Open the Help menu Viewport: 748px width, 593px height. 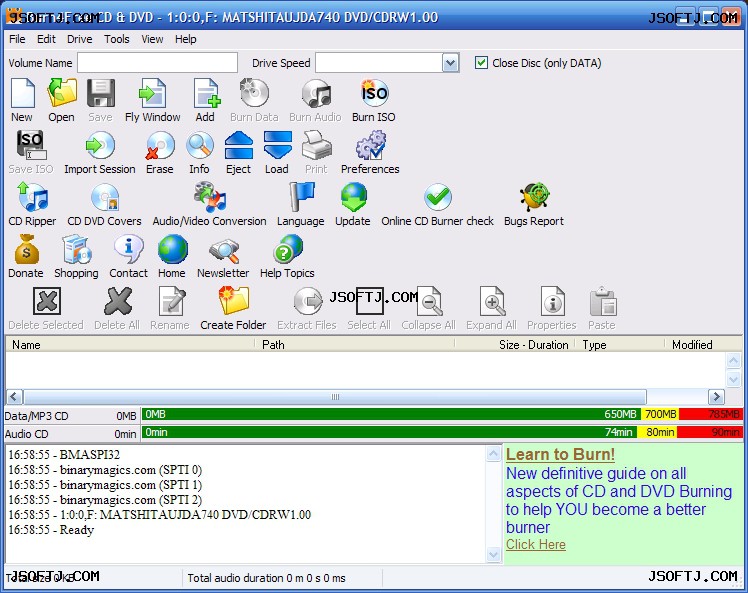click(186, 39)
